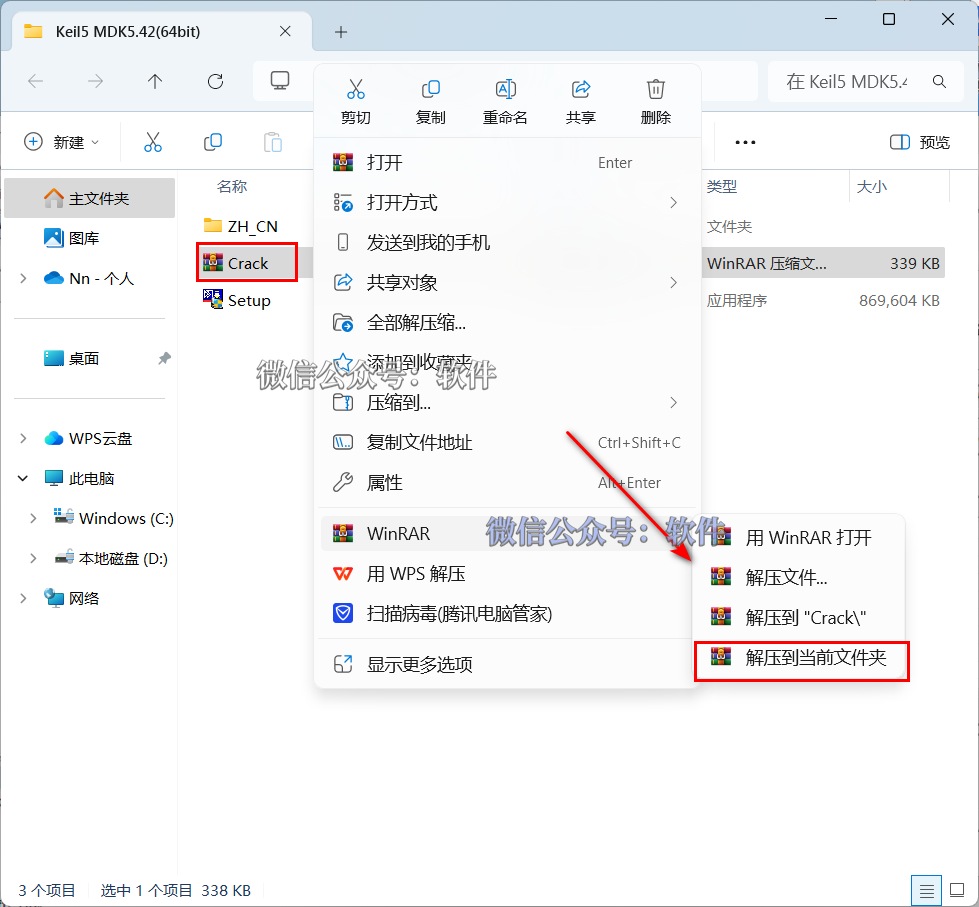Viewport: 979px width, 907px height.
Task: Click the Cut icon in context menu
Action: 356,89
